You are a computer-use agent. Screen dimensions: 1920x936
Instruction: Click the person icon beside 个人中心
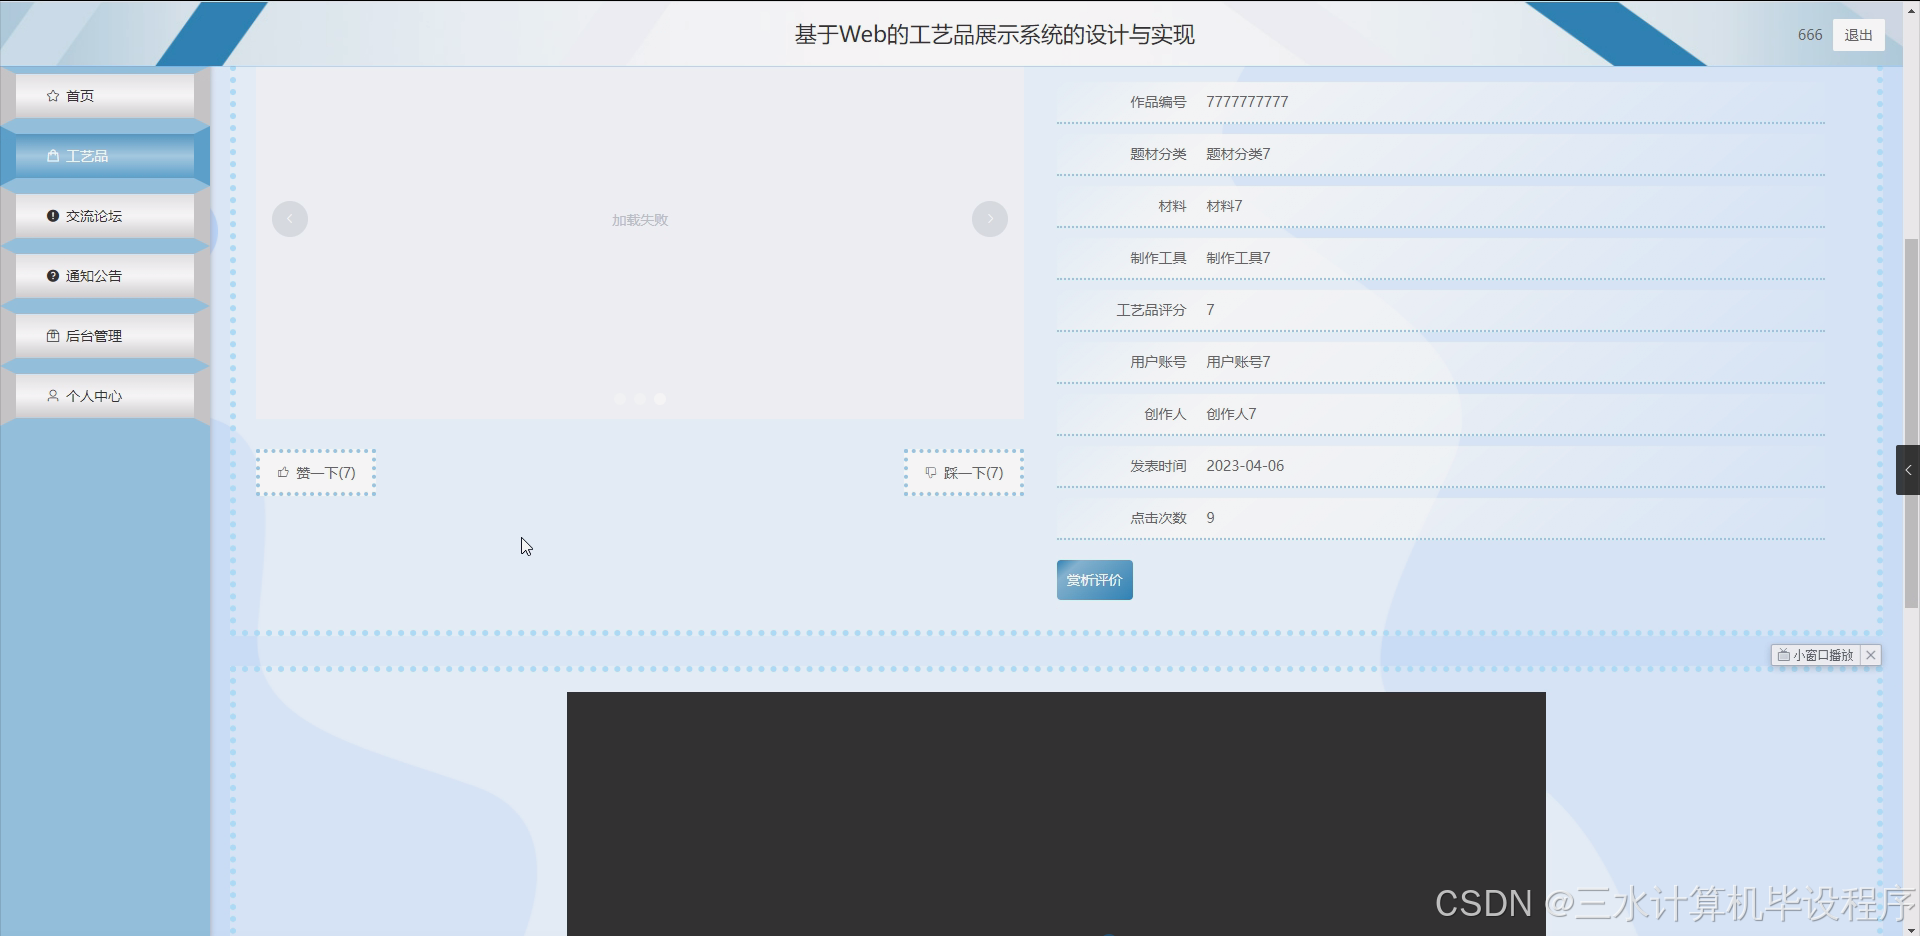click(x=53, y=396)
